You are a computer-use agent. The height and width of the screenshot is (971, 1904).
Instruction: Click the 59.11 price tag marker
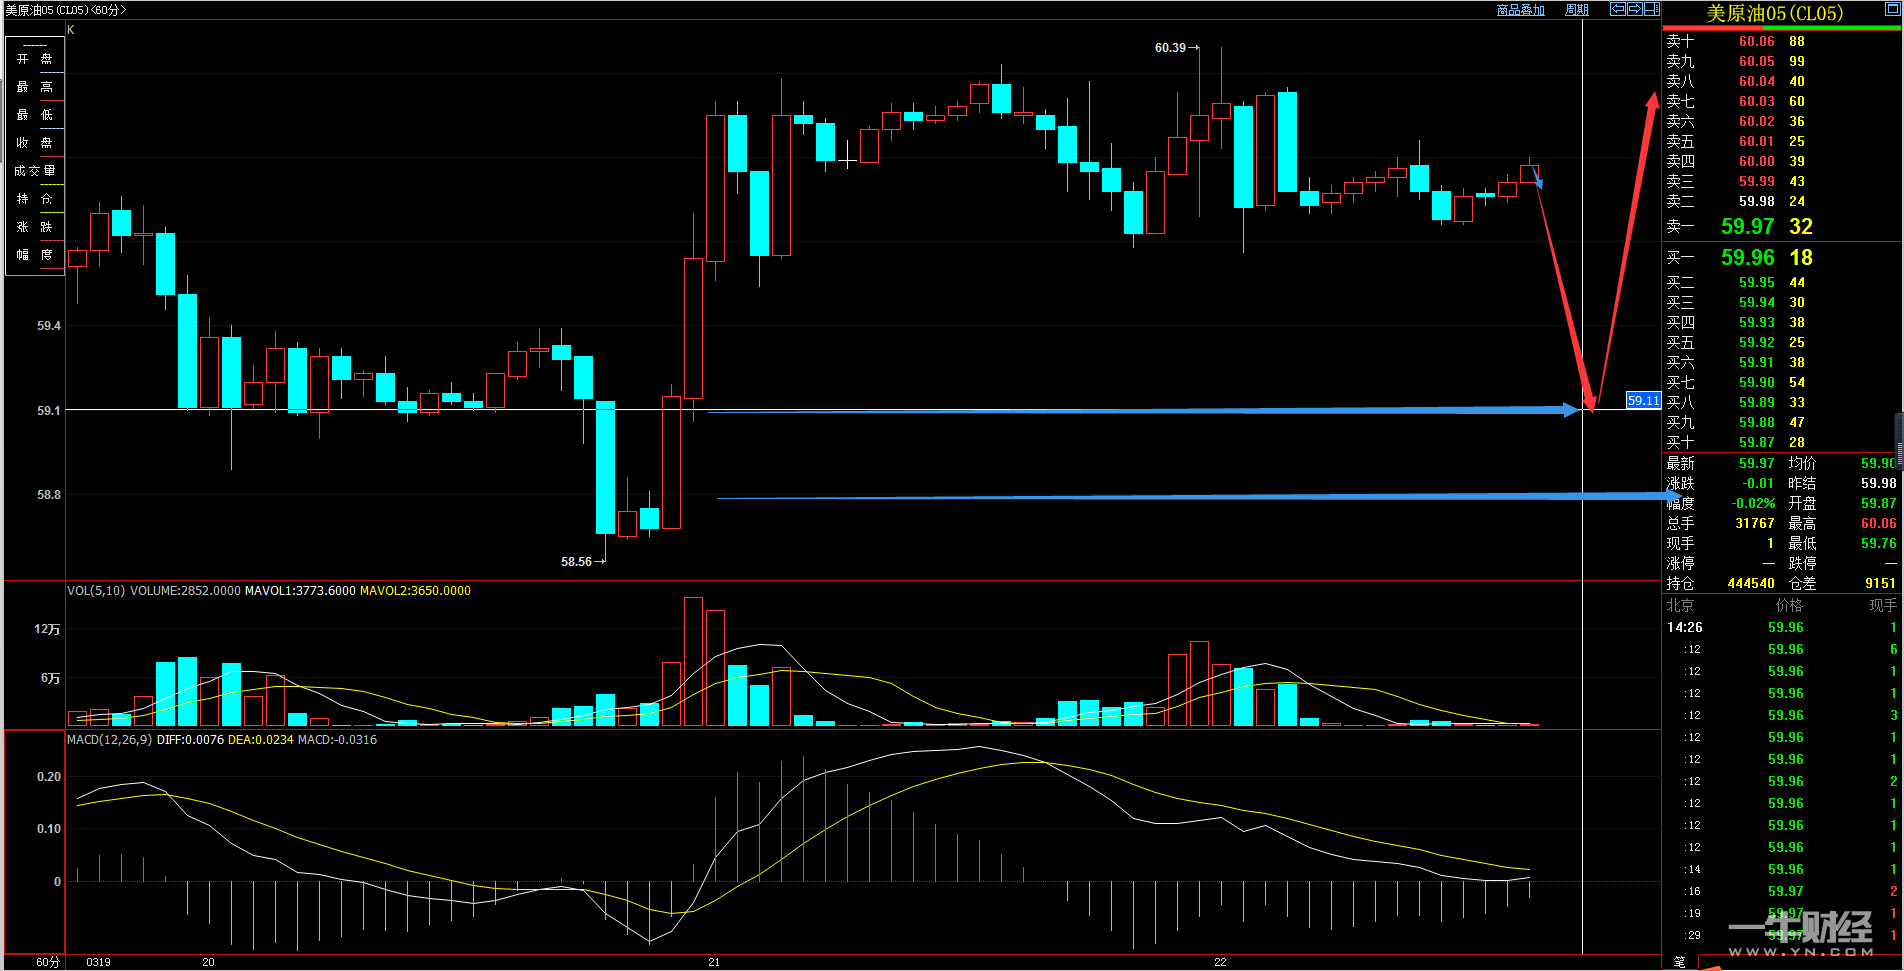[1643, 400]
